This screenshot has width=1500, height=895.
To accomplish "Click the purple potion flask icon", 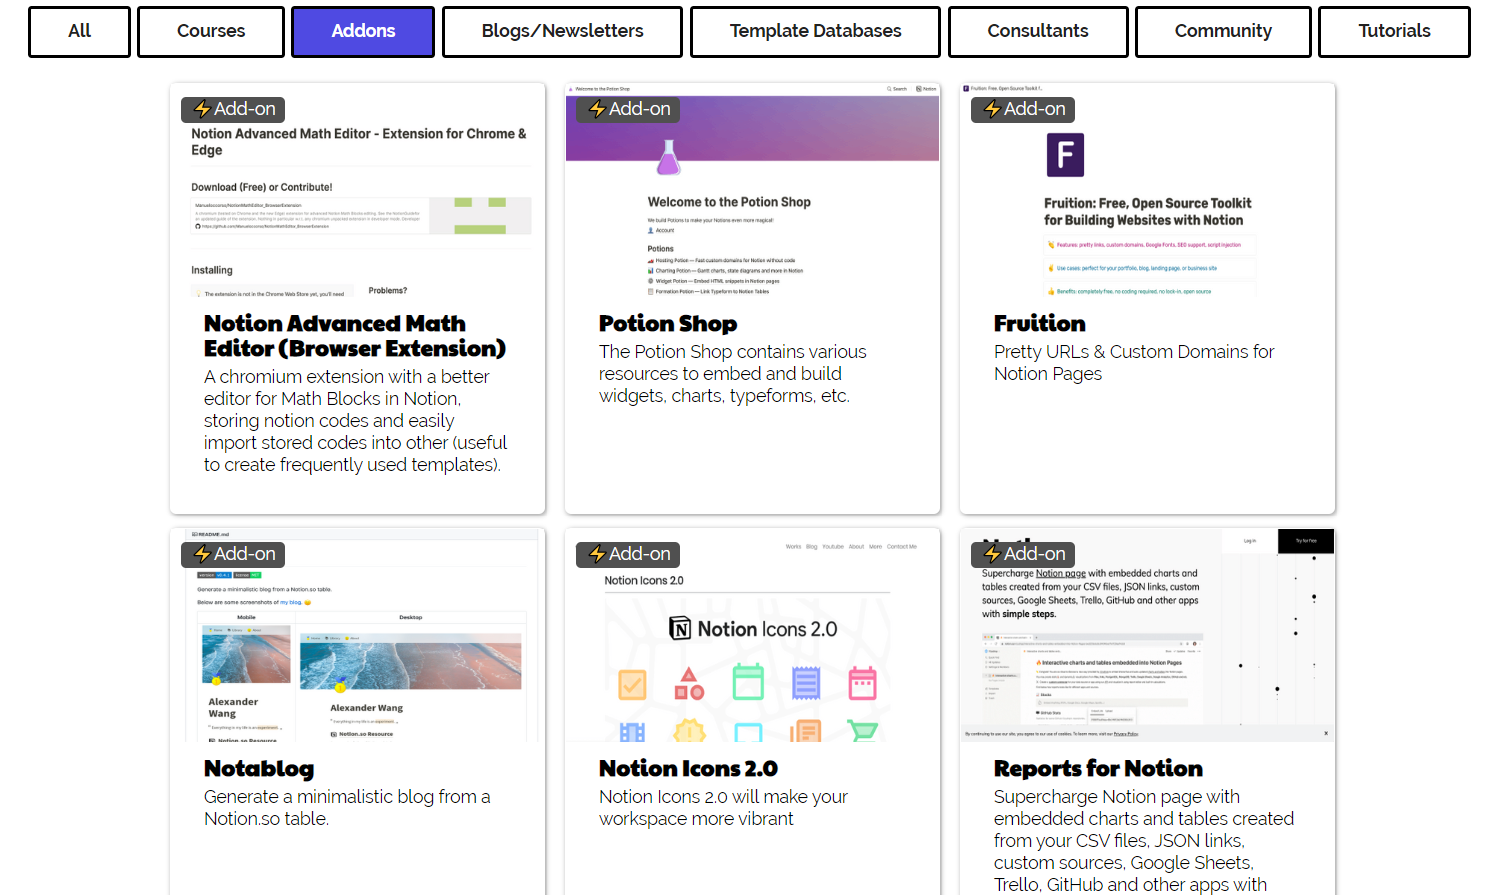I will click(668, 158).
